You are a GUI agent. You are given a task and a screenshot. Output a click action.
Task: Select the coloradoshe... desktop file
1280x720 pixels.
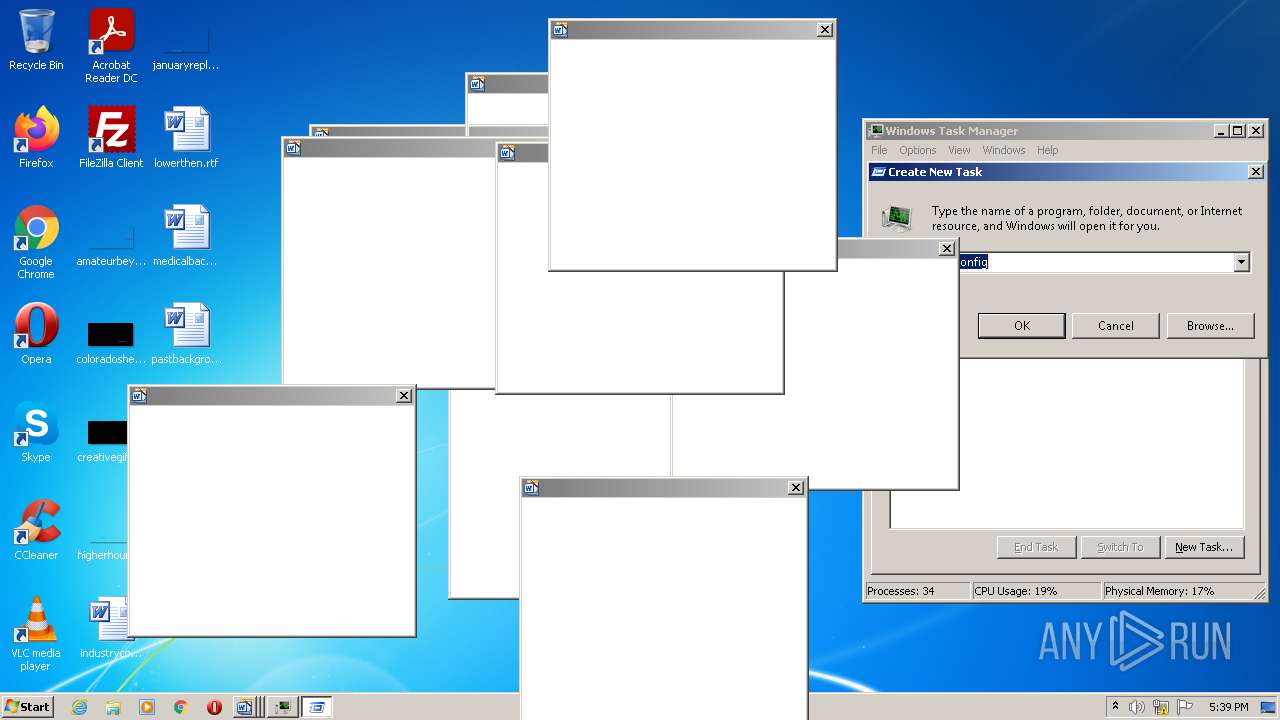click(x=111, y=341)
